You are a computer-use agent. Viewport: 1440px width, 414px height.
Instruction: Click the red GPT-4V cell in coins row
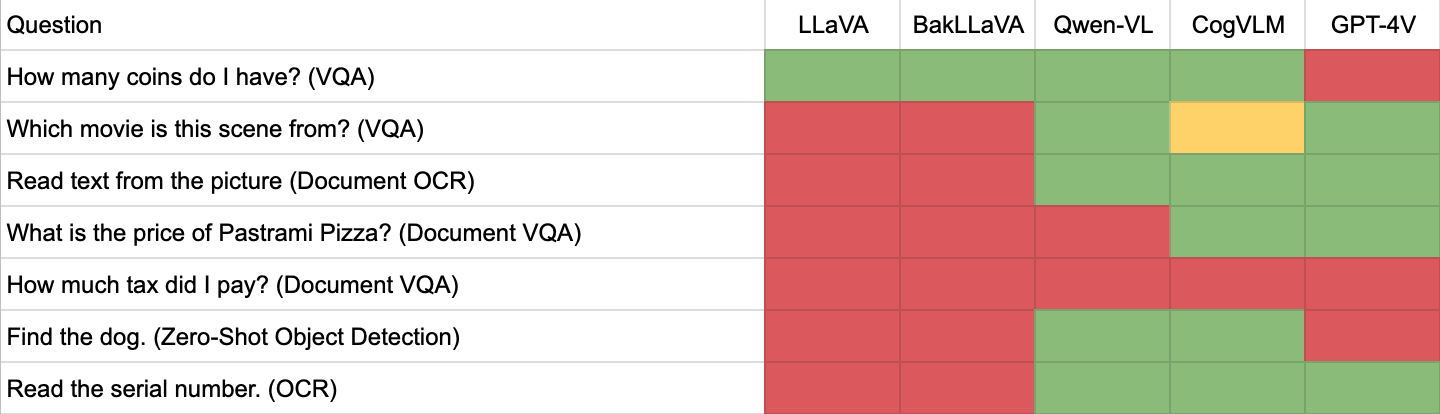pyautogui.click(x=1373, y=76)
